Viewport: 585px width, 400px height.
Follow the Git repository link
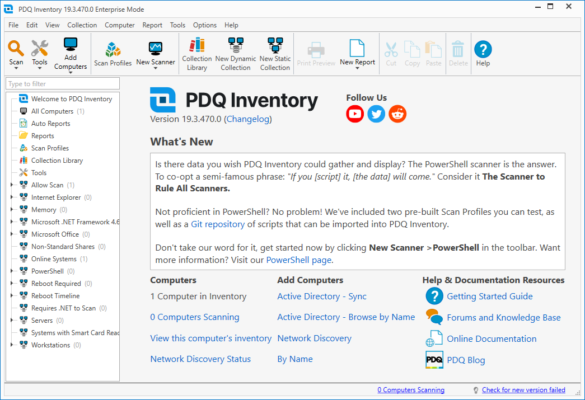(218, 224)
